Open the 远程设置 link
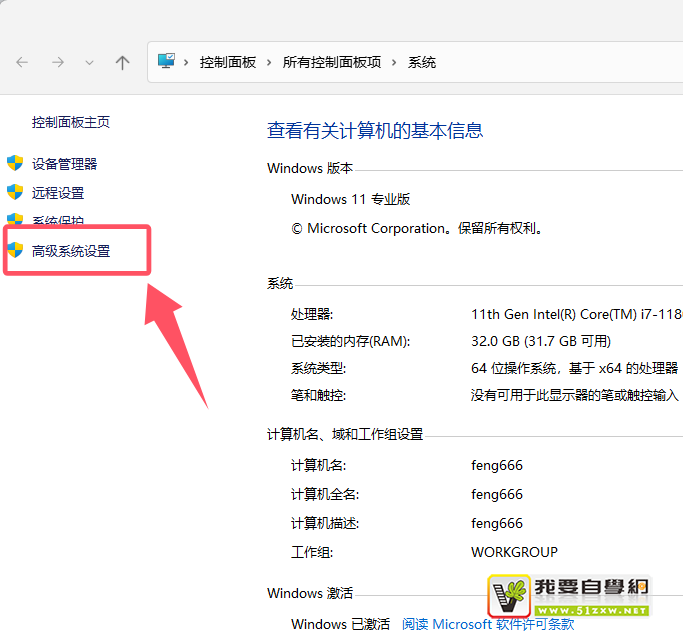Screen dimensions: 683x639 tap(58, 193)
